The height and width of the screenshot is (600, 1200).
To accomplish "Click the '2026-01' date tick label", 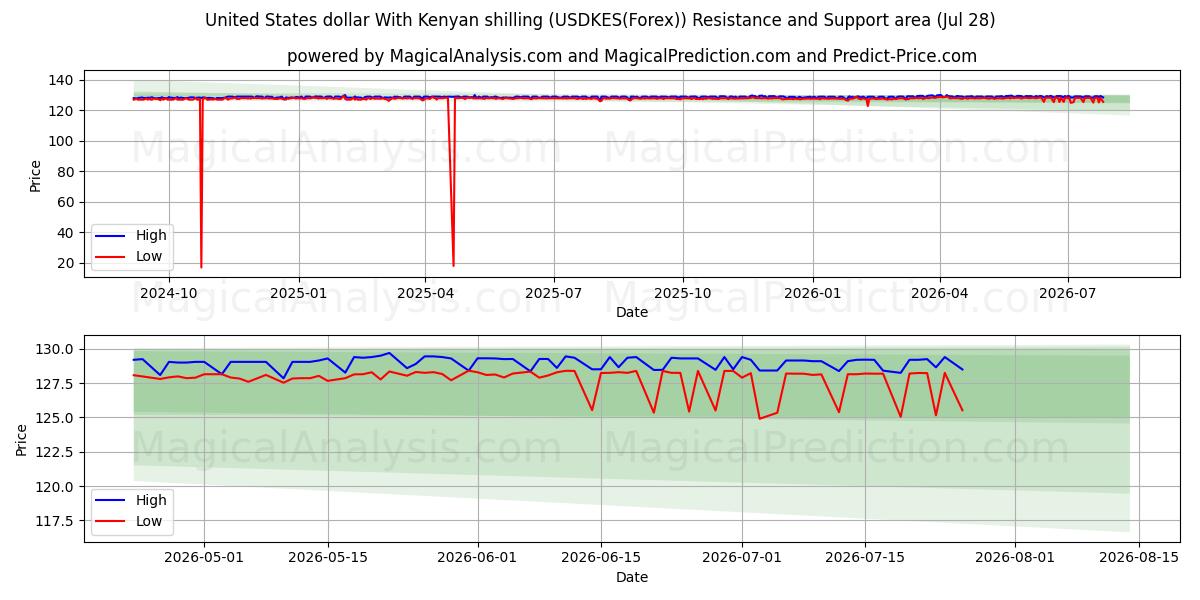I will coord(812,293).
